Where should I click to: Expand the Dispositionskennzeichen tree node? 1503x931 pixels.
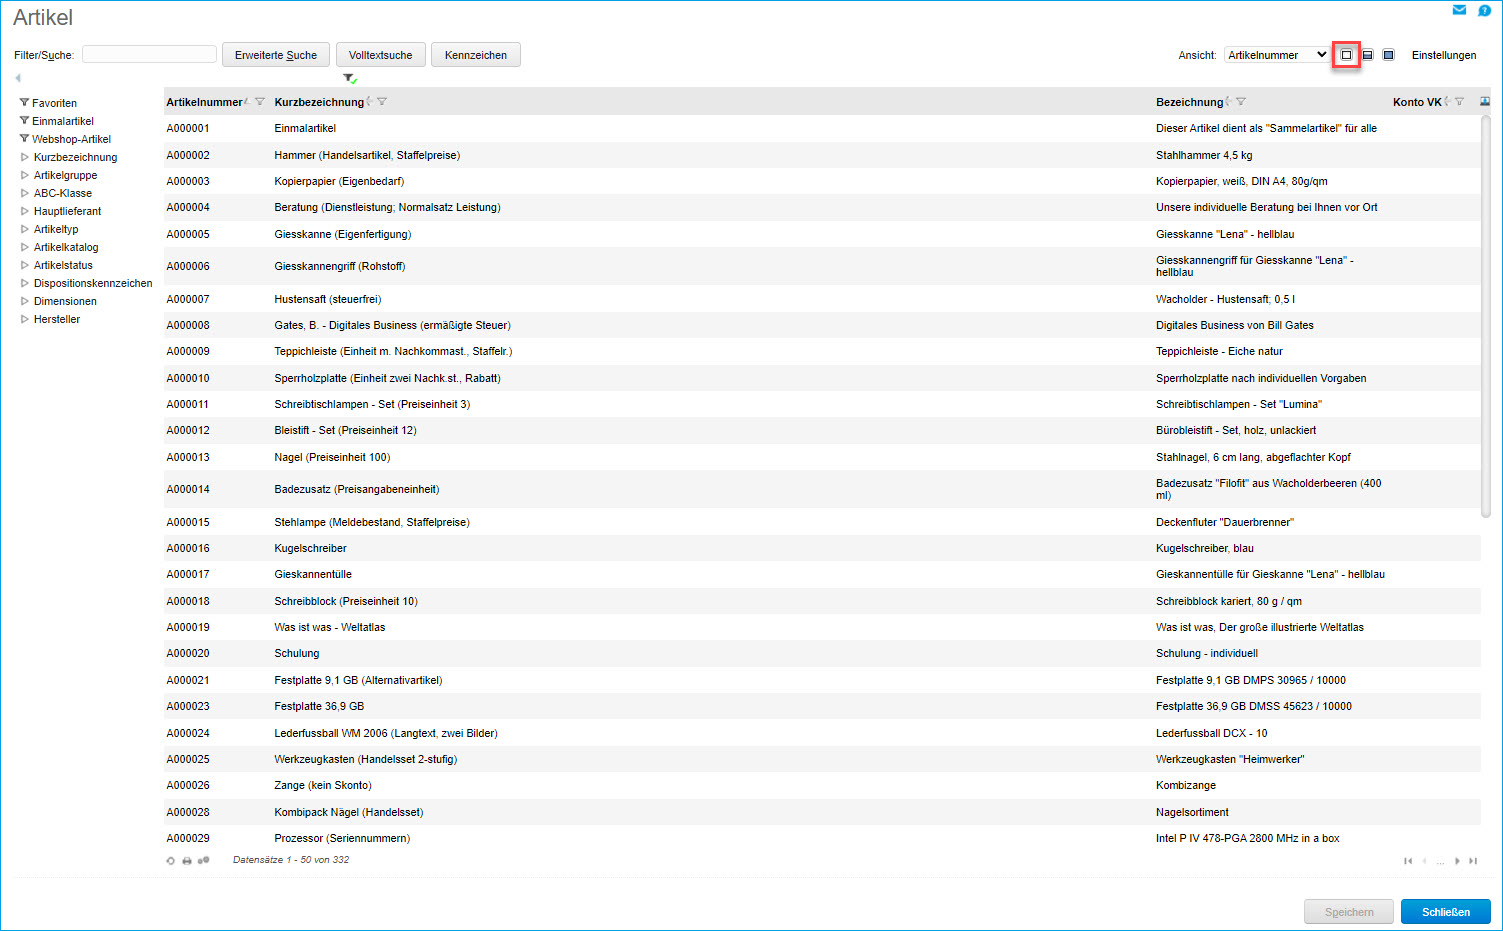(x=25, y=283)
